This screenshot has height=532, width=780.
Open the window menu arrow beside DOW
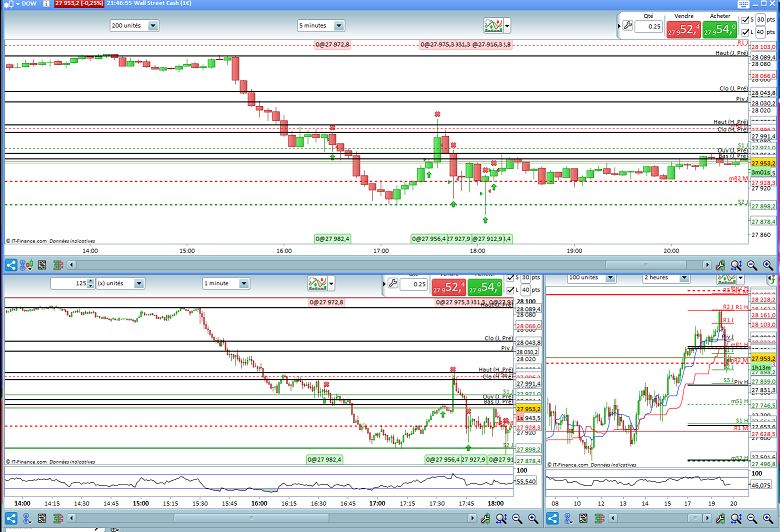[17, 3]
